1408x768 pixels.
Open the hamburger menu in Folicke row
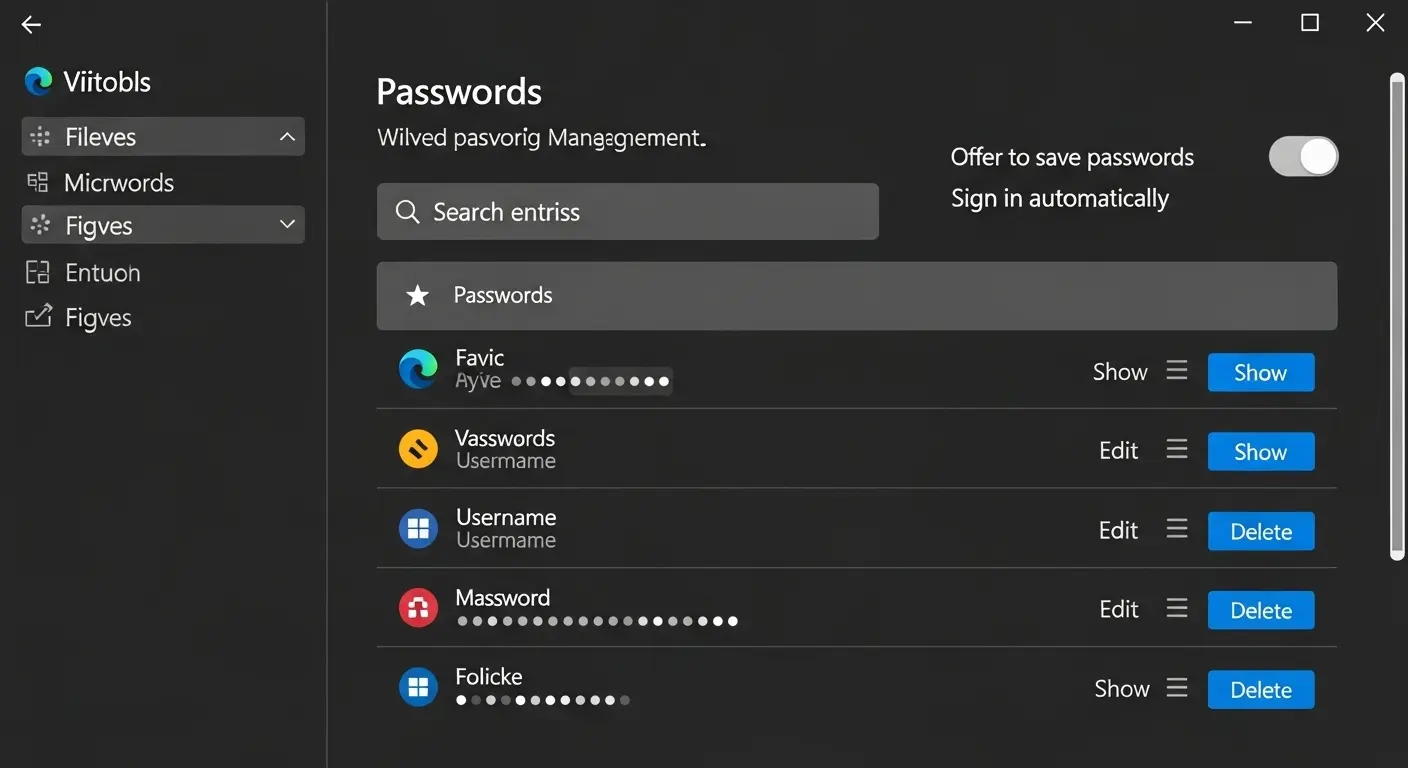pyautogui.click(x=1177, y=688)
